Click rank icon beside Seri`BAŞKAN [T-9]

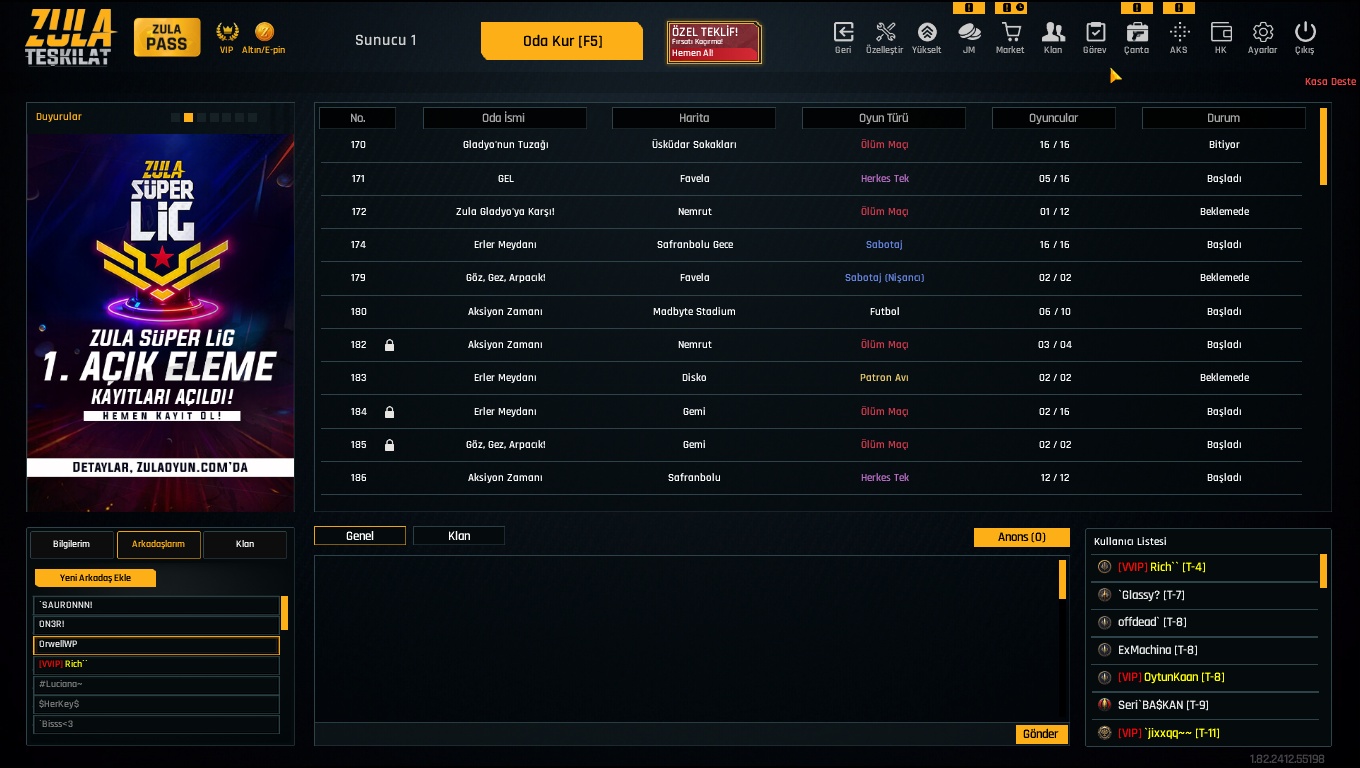tap(1104, 705)
